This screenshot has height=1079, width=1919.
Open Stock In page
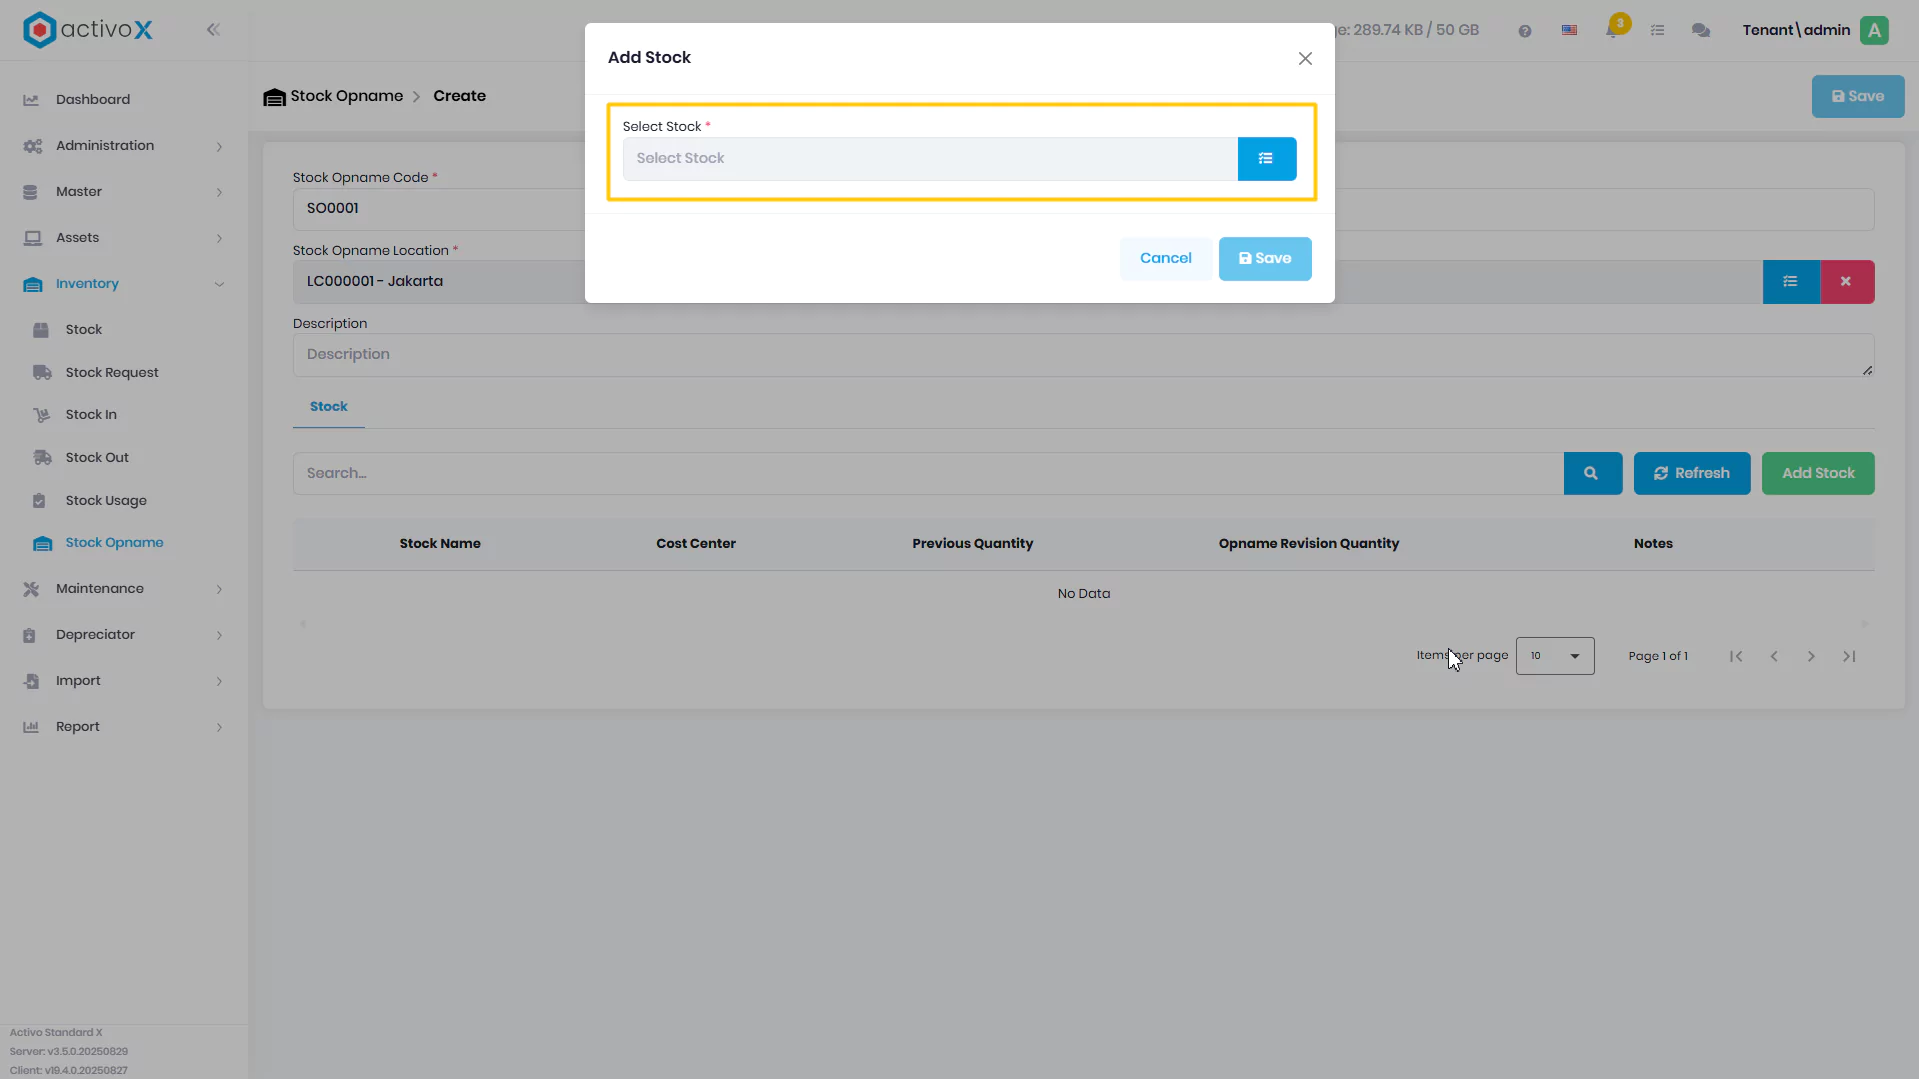[91, 415]
